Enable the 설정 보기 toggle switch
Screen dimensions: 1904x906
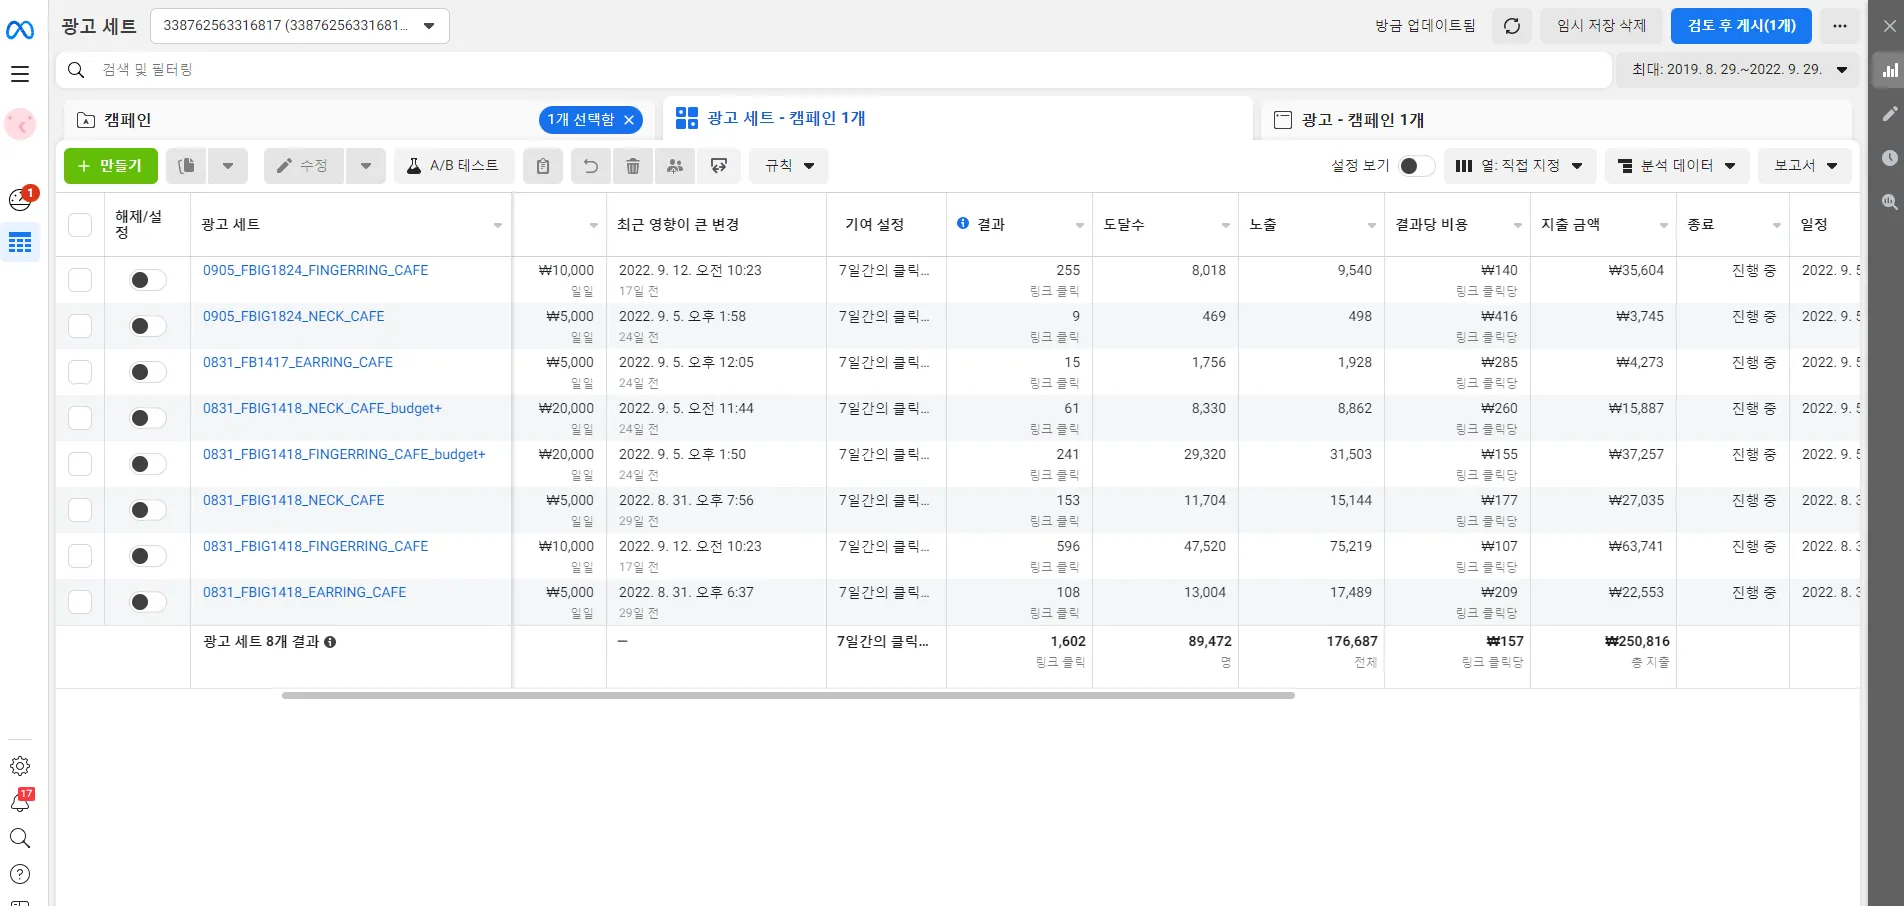[1416, 165]
